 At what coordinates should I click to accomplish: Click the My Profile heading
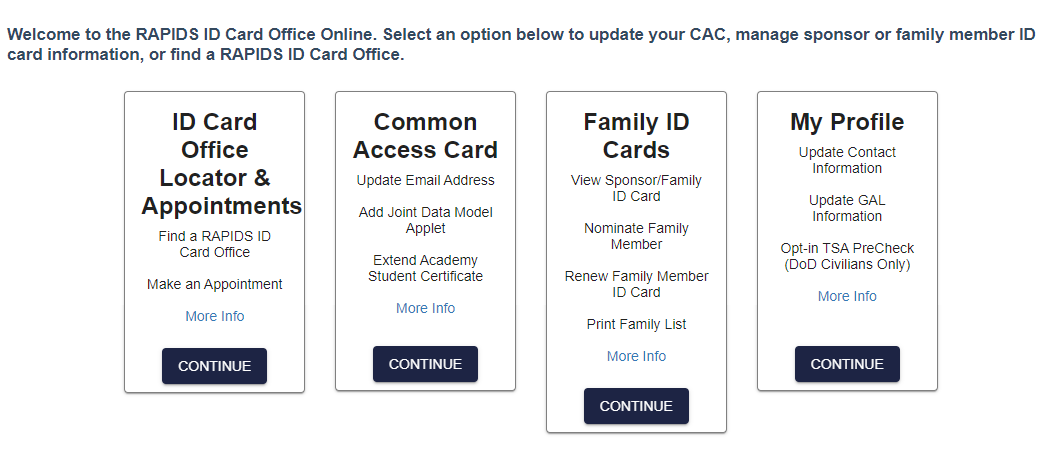(x=847, y=122)
